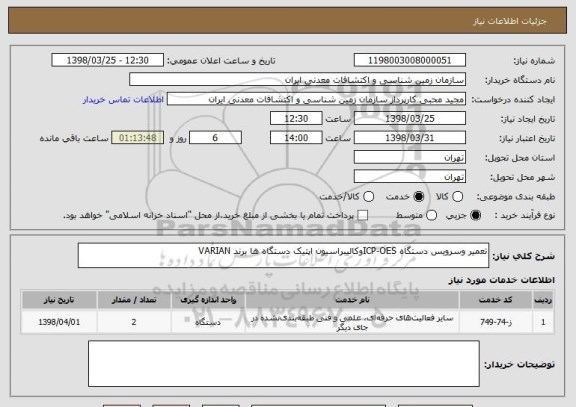Open buyer contact info link اطلاعات تماس خریدار

(x=123, y=100)
